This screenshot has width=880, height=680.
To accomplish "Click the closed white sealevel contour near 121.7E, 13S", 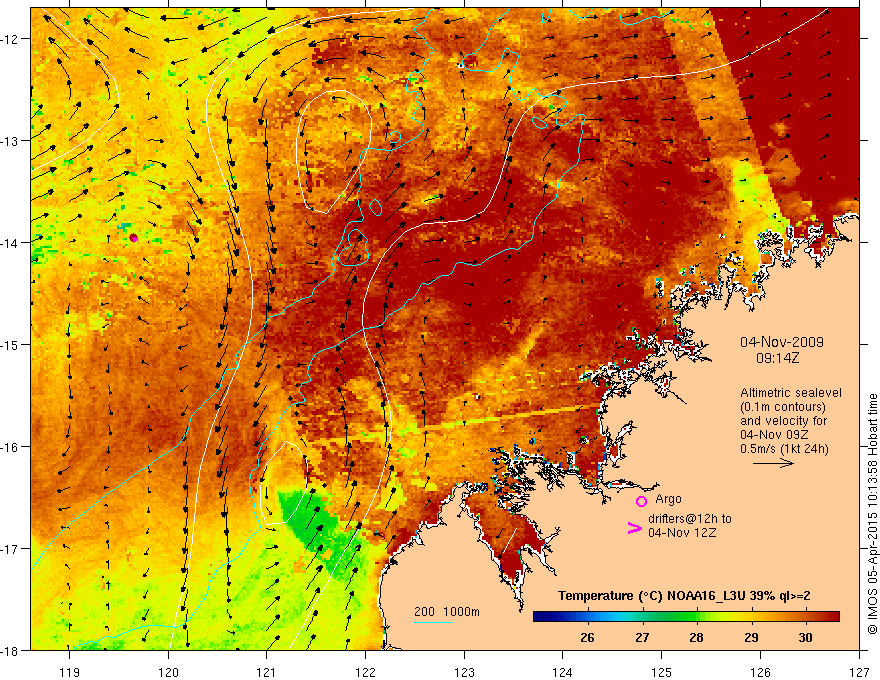I will pos(334,151).
